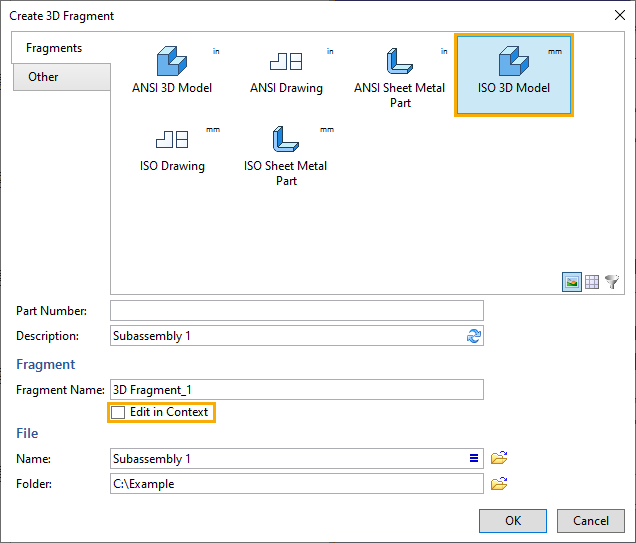Pick the ANSI Sheet Metal Part template

tap(400, 76)
